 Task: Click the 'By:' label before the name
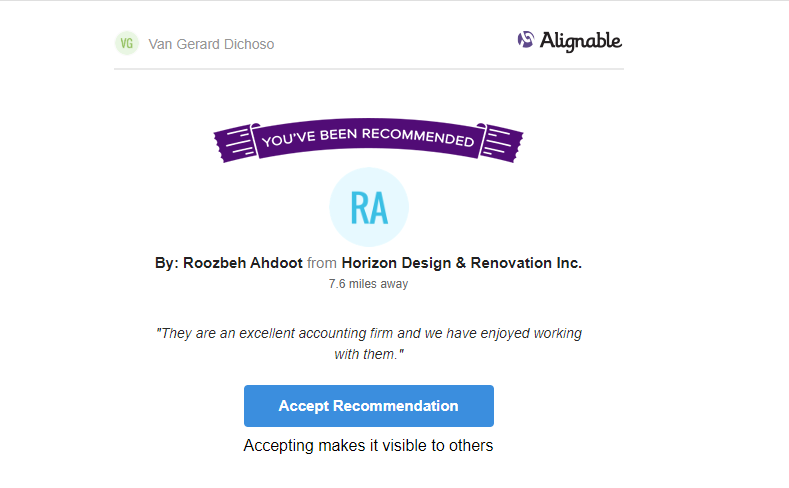click(167, 263)
